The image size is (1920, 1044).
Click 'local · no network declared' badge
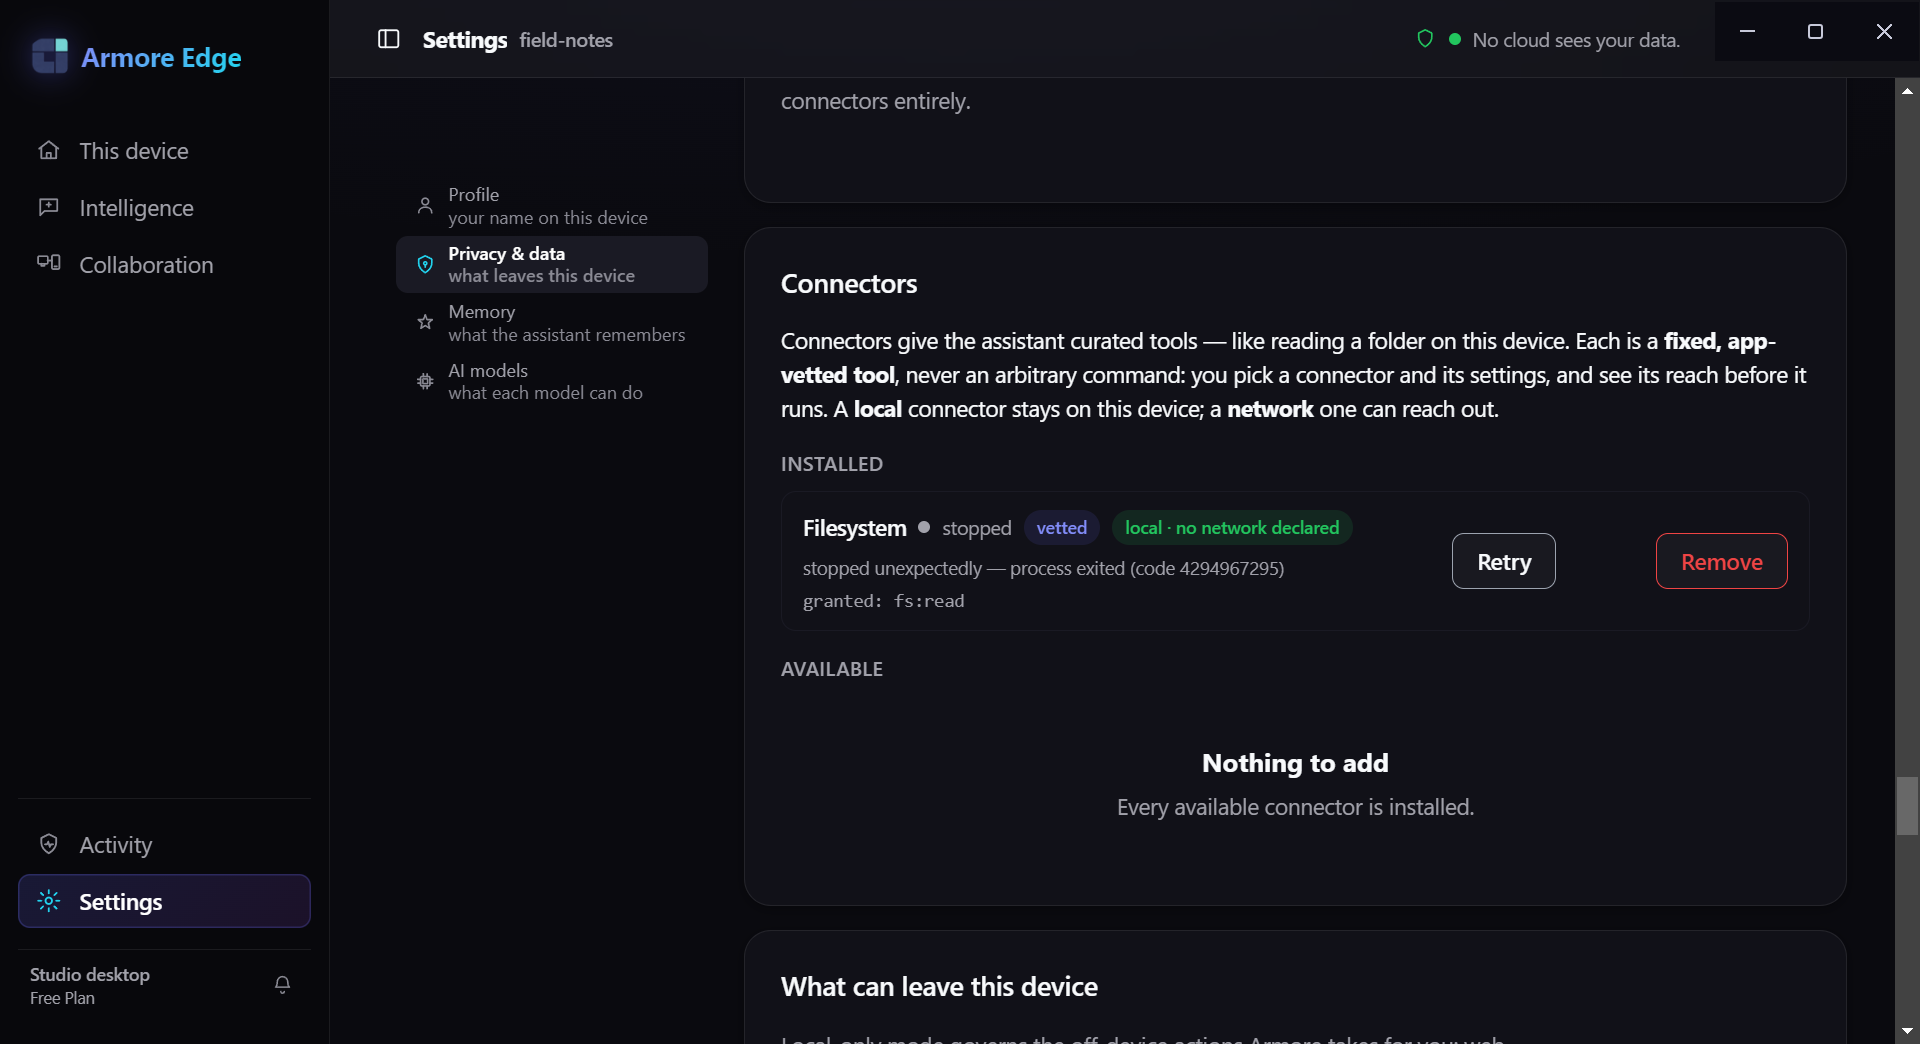[1232, 527]
